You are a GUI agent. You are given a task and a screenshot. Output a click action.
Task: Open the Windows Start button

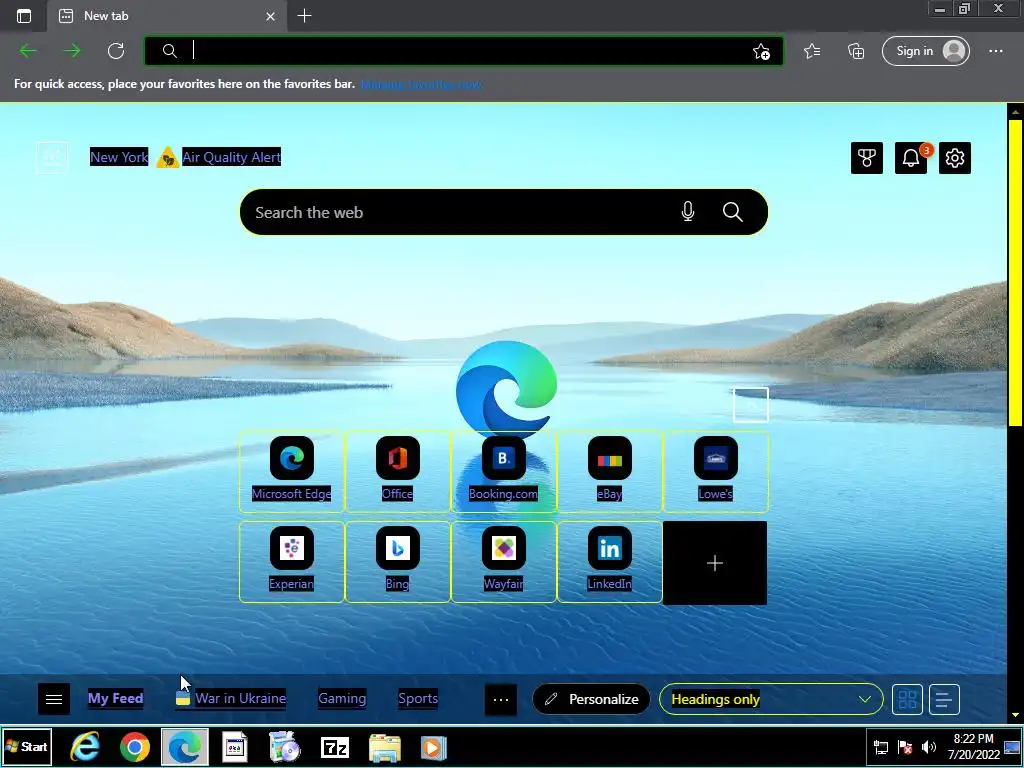pos(27,746)
